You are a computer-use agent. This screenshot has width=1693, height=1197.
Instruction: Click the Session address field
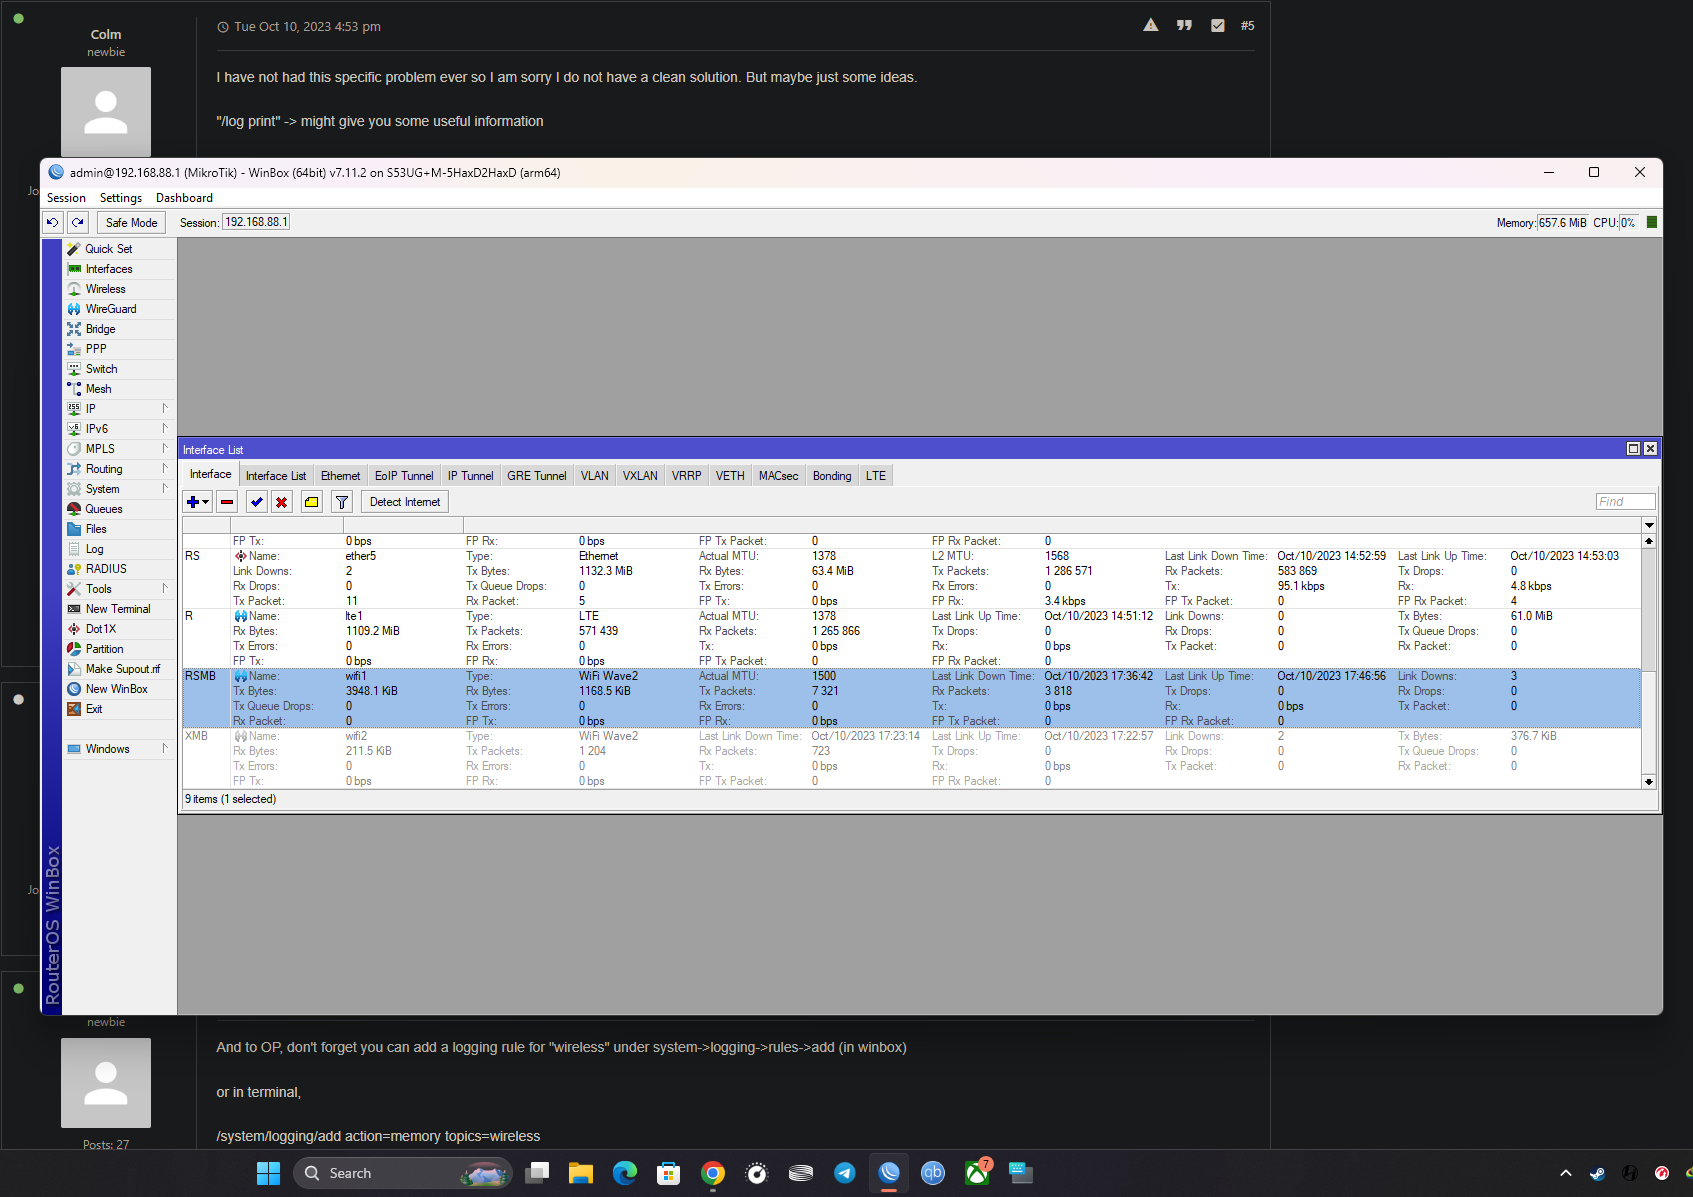tap(256, 222)
